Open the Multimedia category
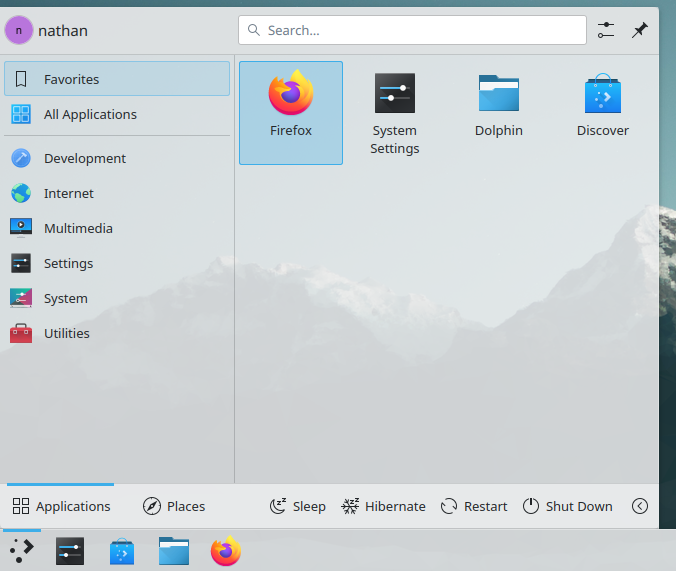Viewport: 676px width, 571px height. pos(117,228)
